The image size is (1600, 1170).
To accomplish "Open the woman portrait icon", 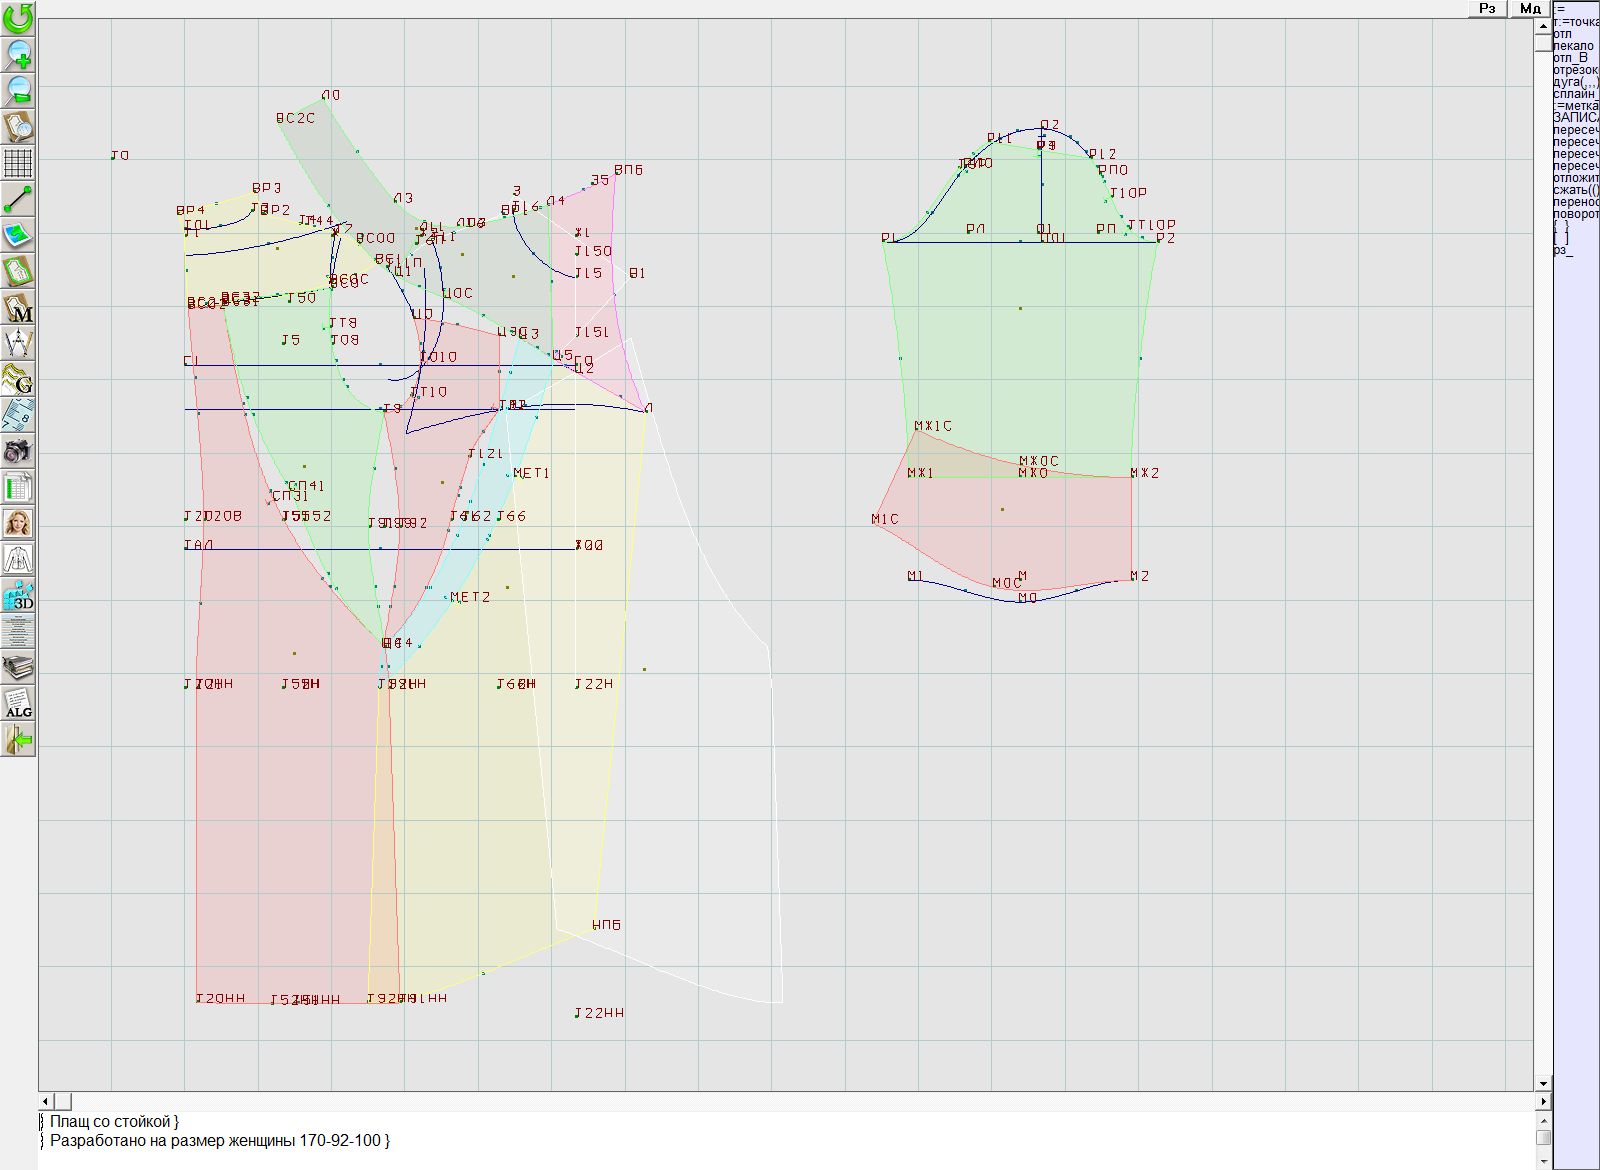I will [18, 523].
